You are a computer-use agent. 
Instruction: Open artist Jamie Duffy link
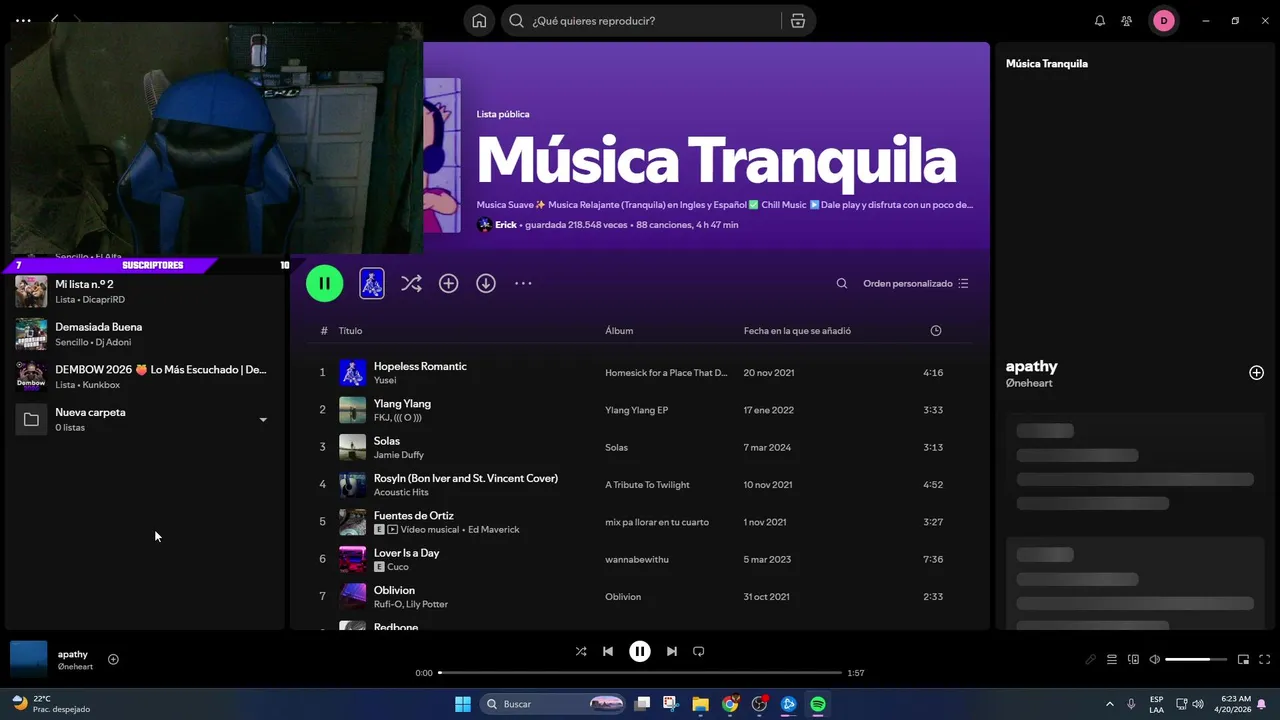click(399, 455)
